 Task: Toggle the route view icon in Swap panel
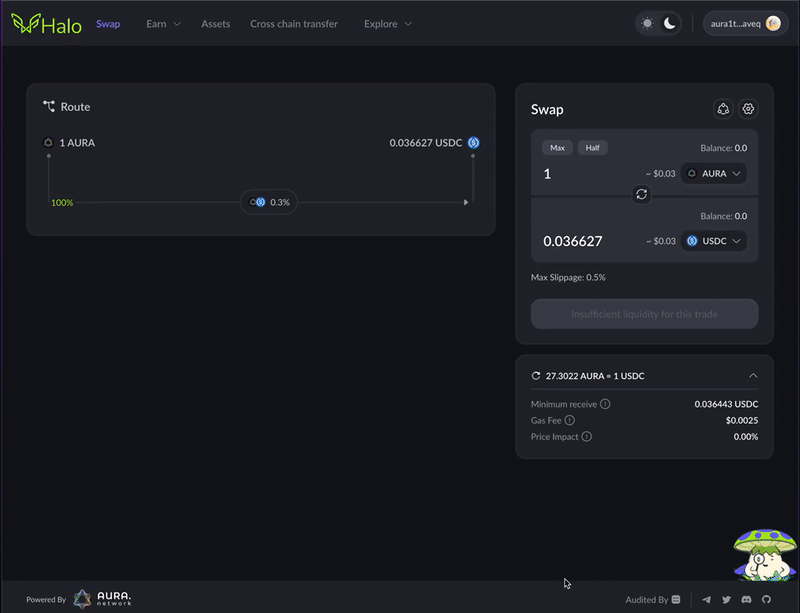pos(723,109)
